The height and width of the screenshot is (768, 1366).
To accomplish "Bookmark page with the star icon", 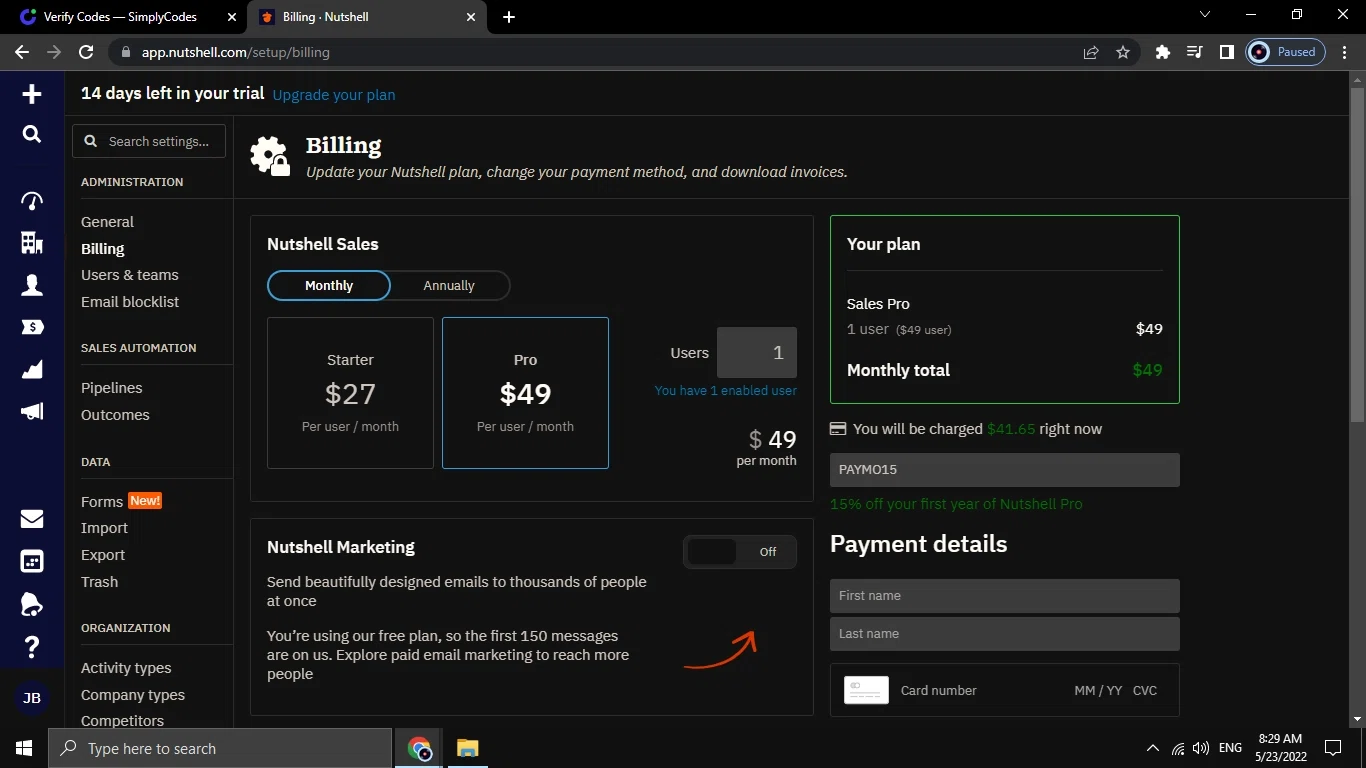I will tap(1123, 52).
